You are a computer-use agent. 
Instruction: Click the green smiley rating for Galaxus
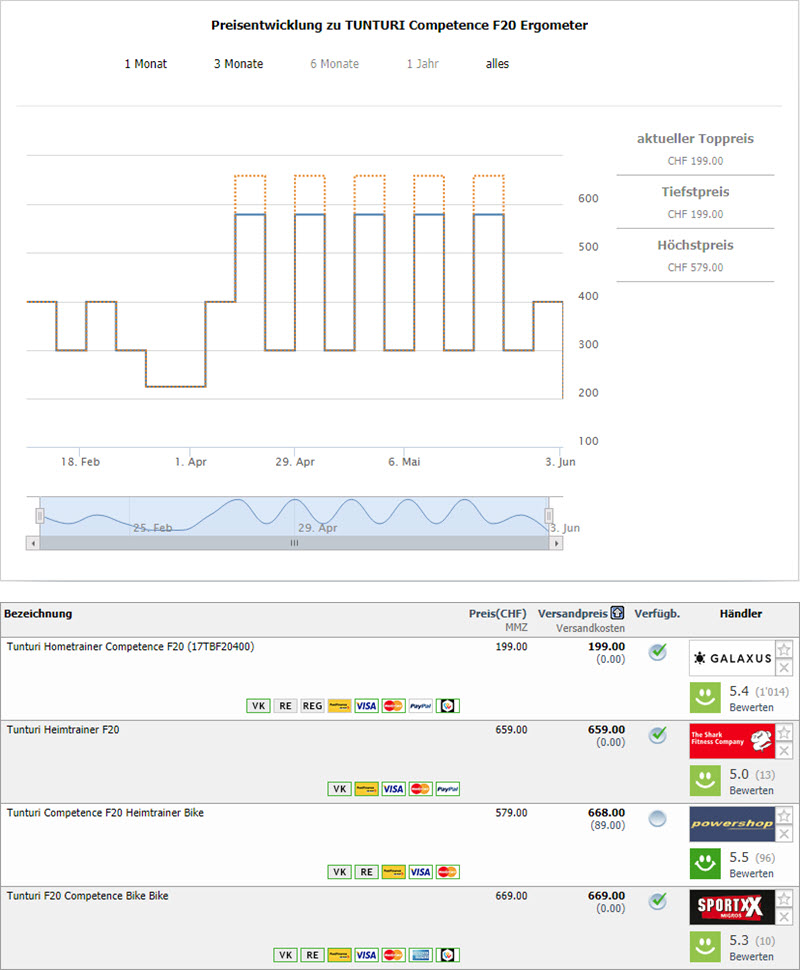click(704, 698)
